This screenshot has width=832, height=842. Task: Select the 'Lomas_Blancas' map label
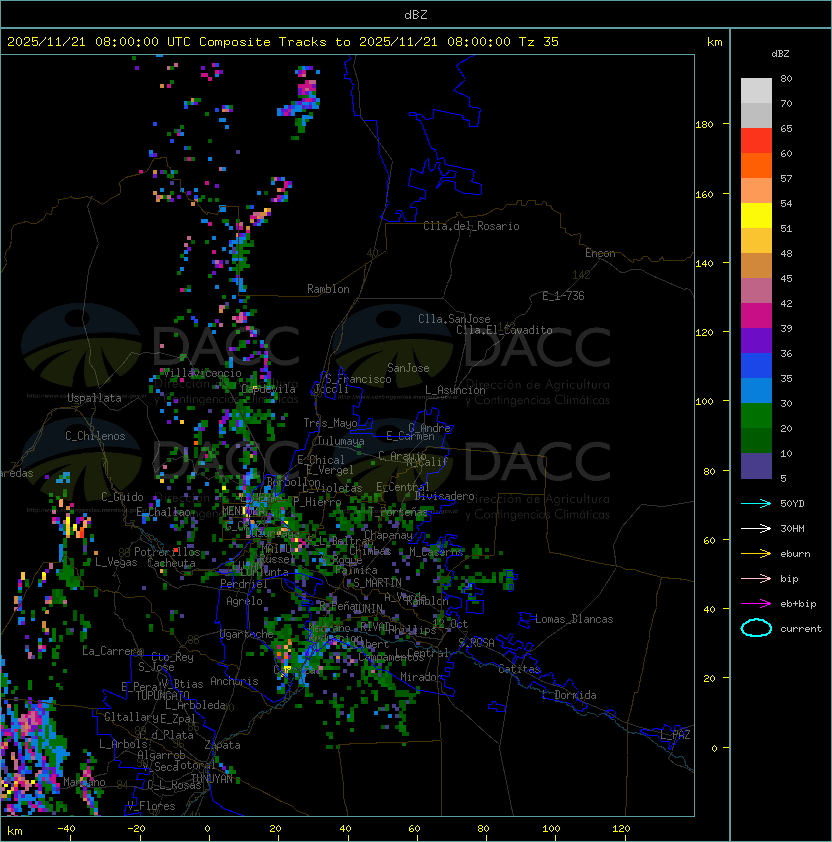[x=574, y=619]
